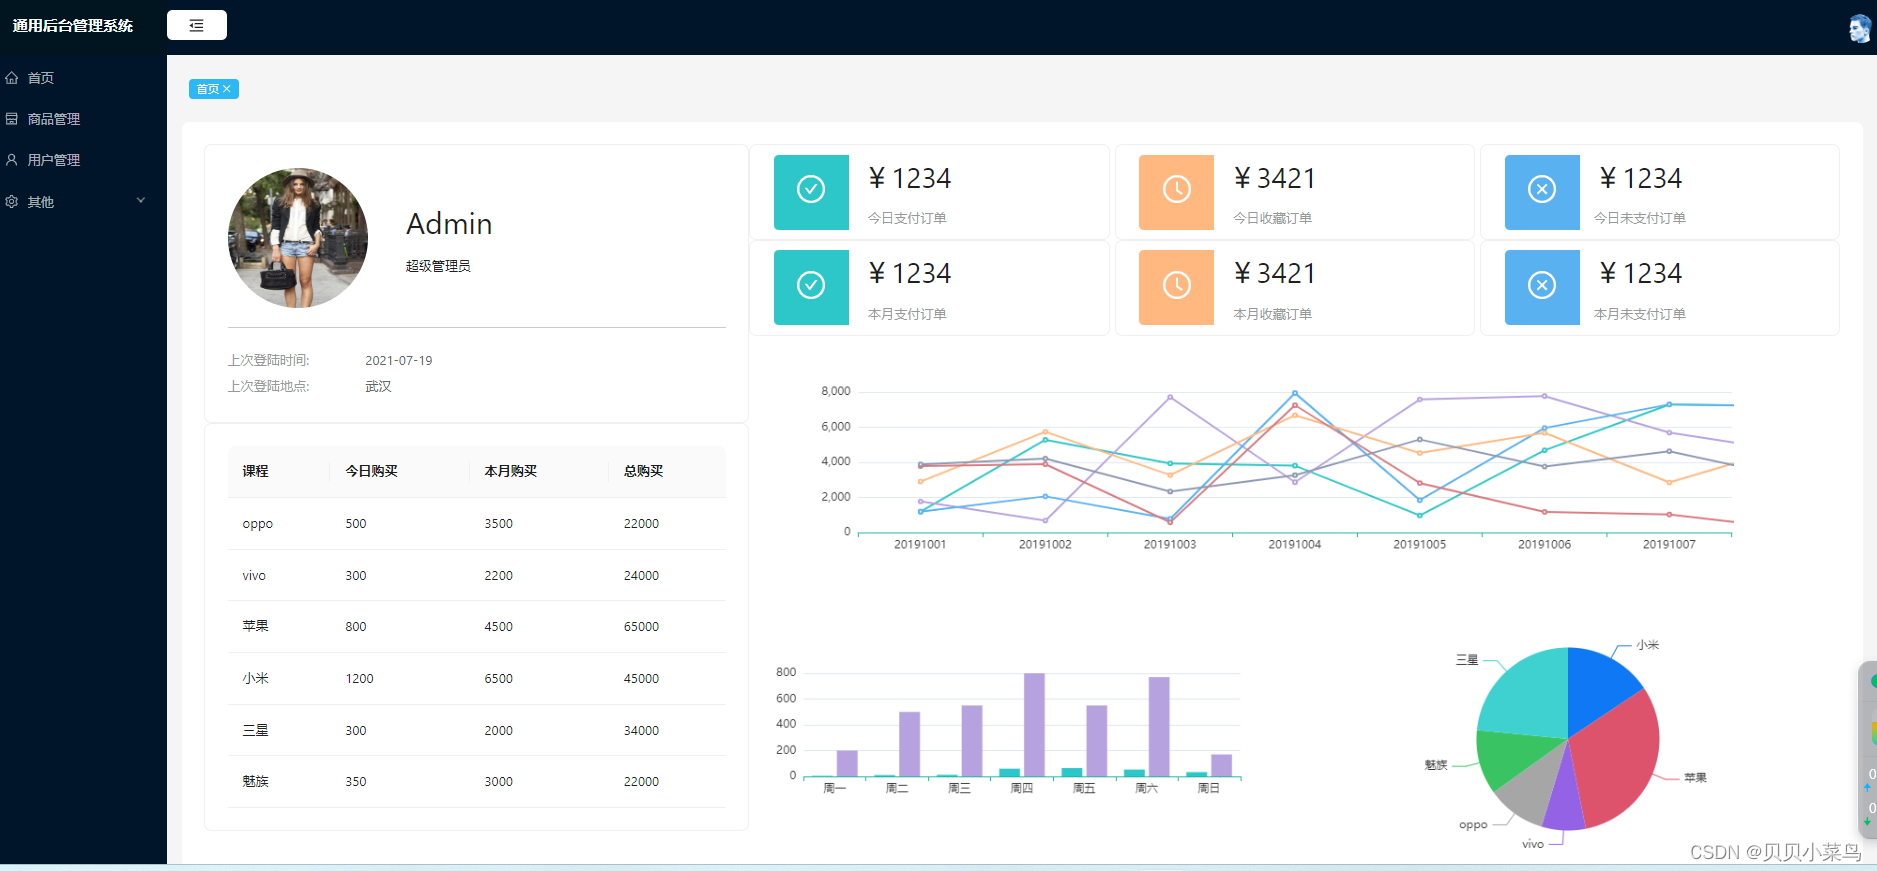Click the 通用后台管理系统 title
The width and height of the screenshot is (1877, 871).
pyautogui.click(x=72, y=26)
